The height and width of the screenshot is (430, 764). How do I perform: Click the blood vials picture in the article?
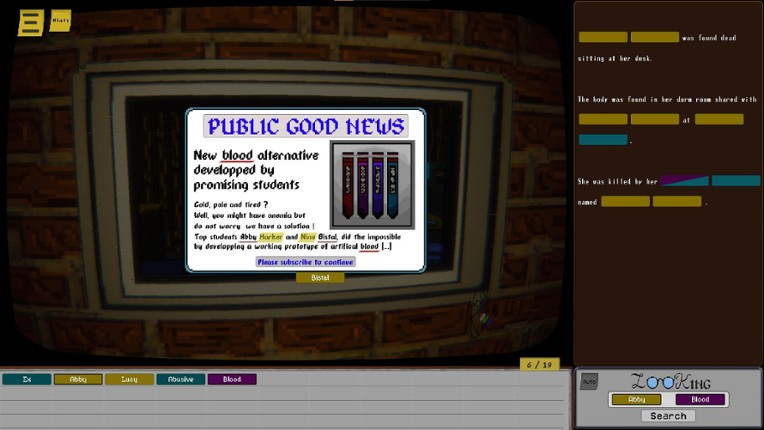[371, 184]
